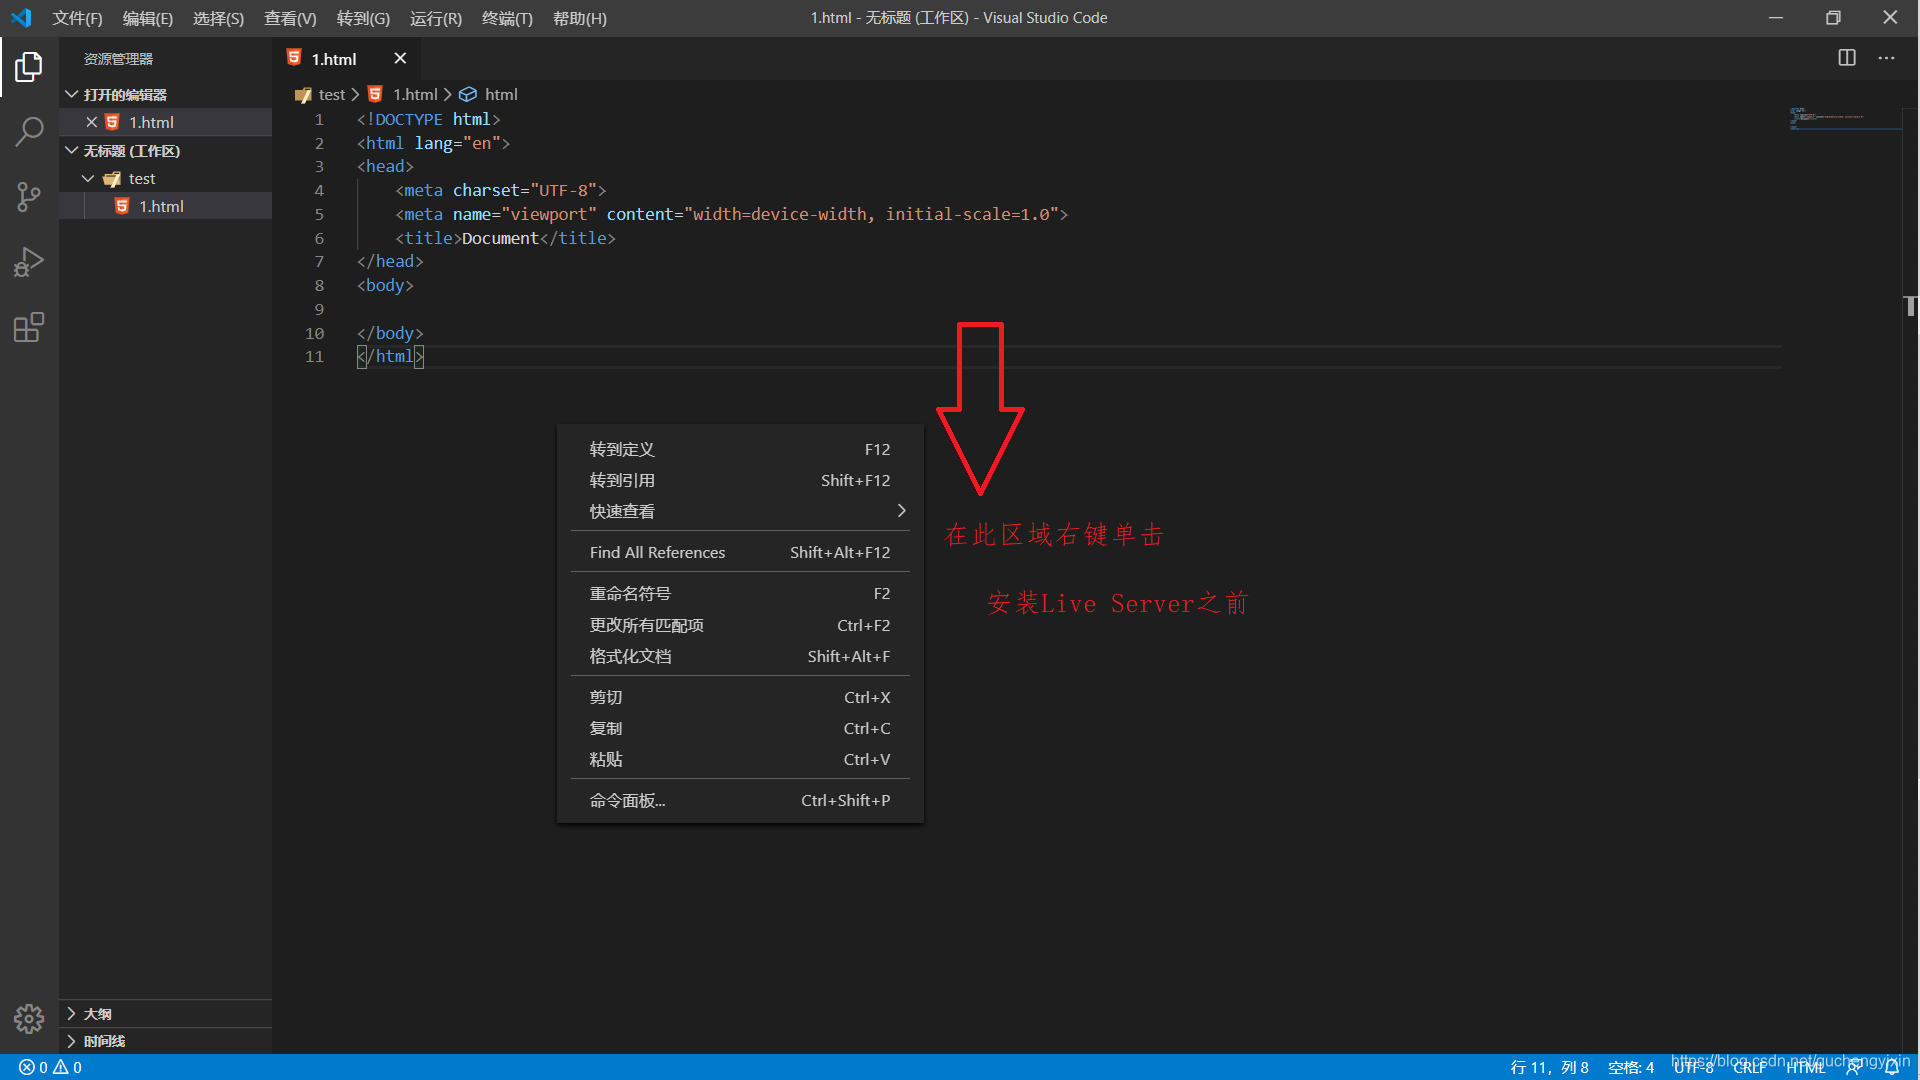Choose Find All References in context menu

click(740, 552)
